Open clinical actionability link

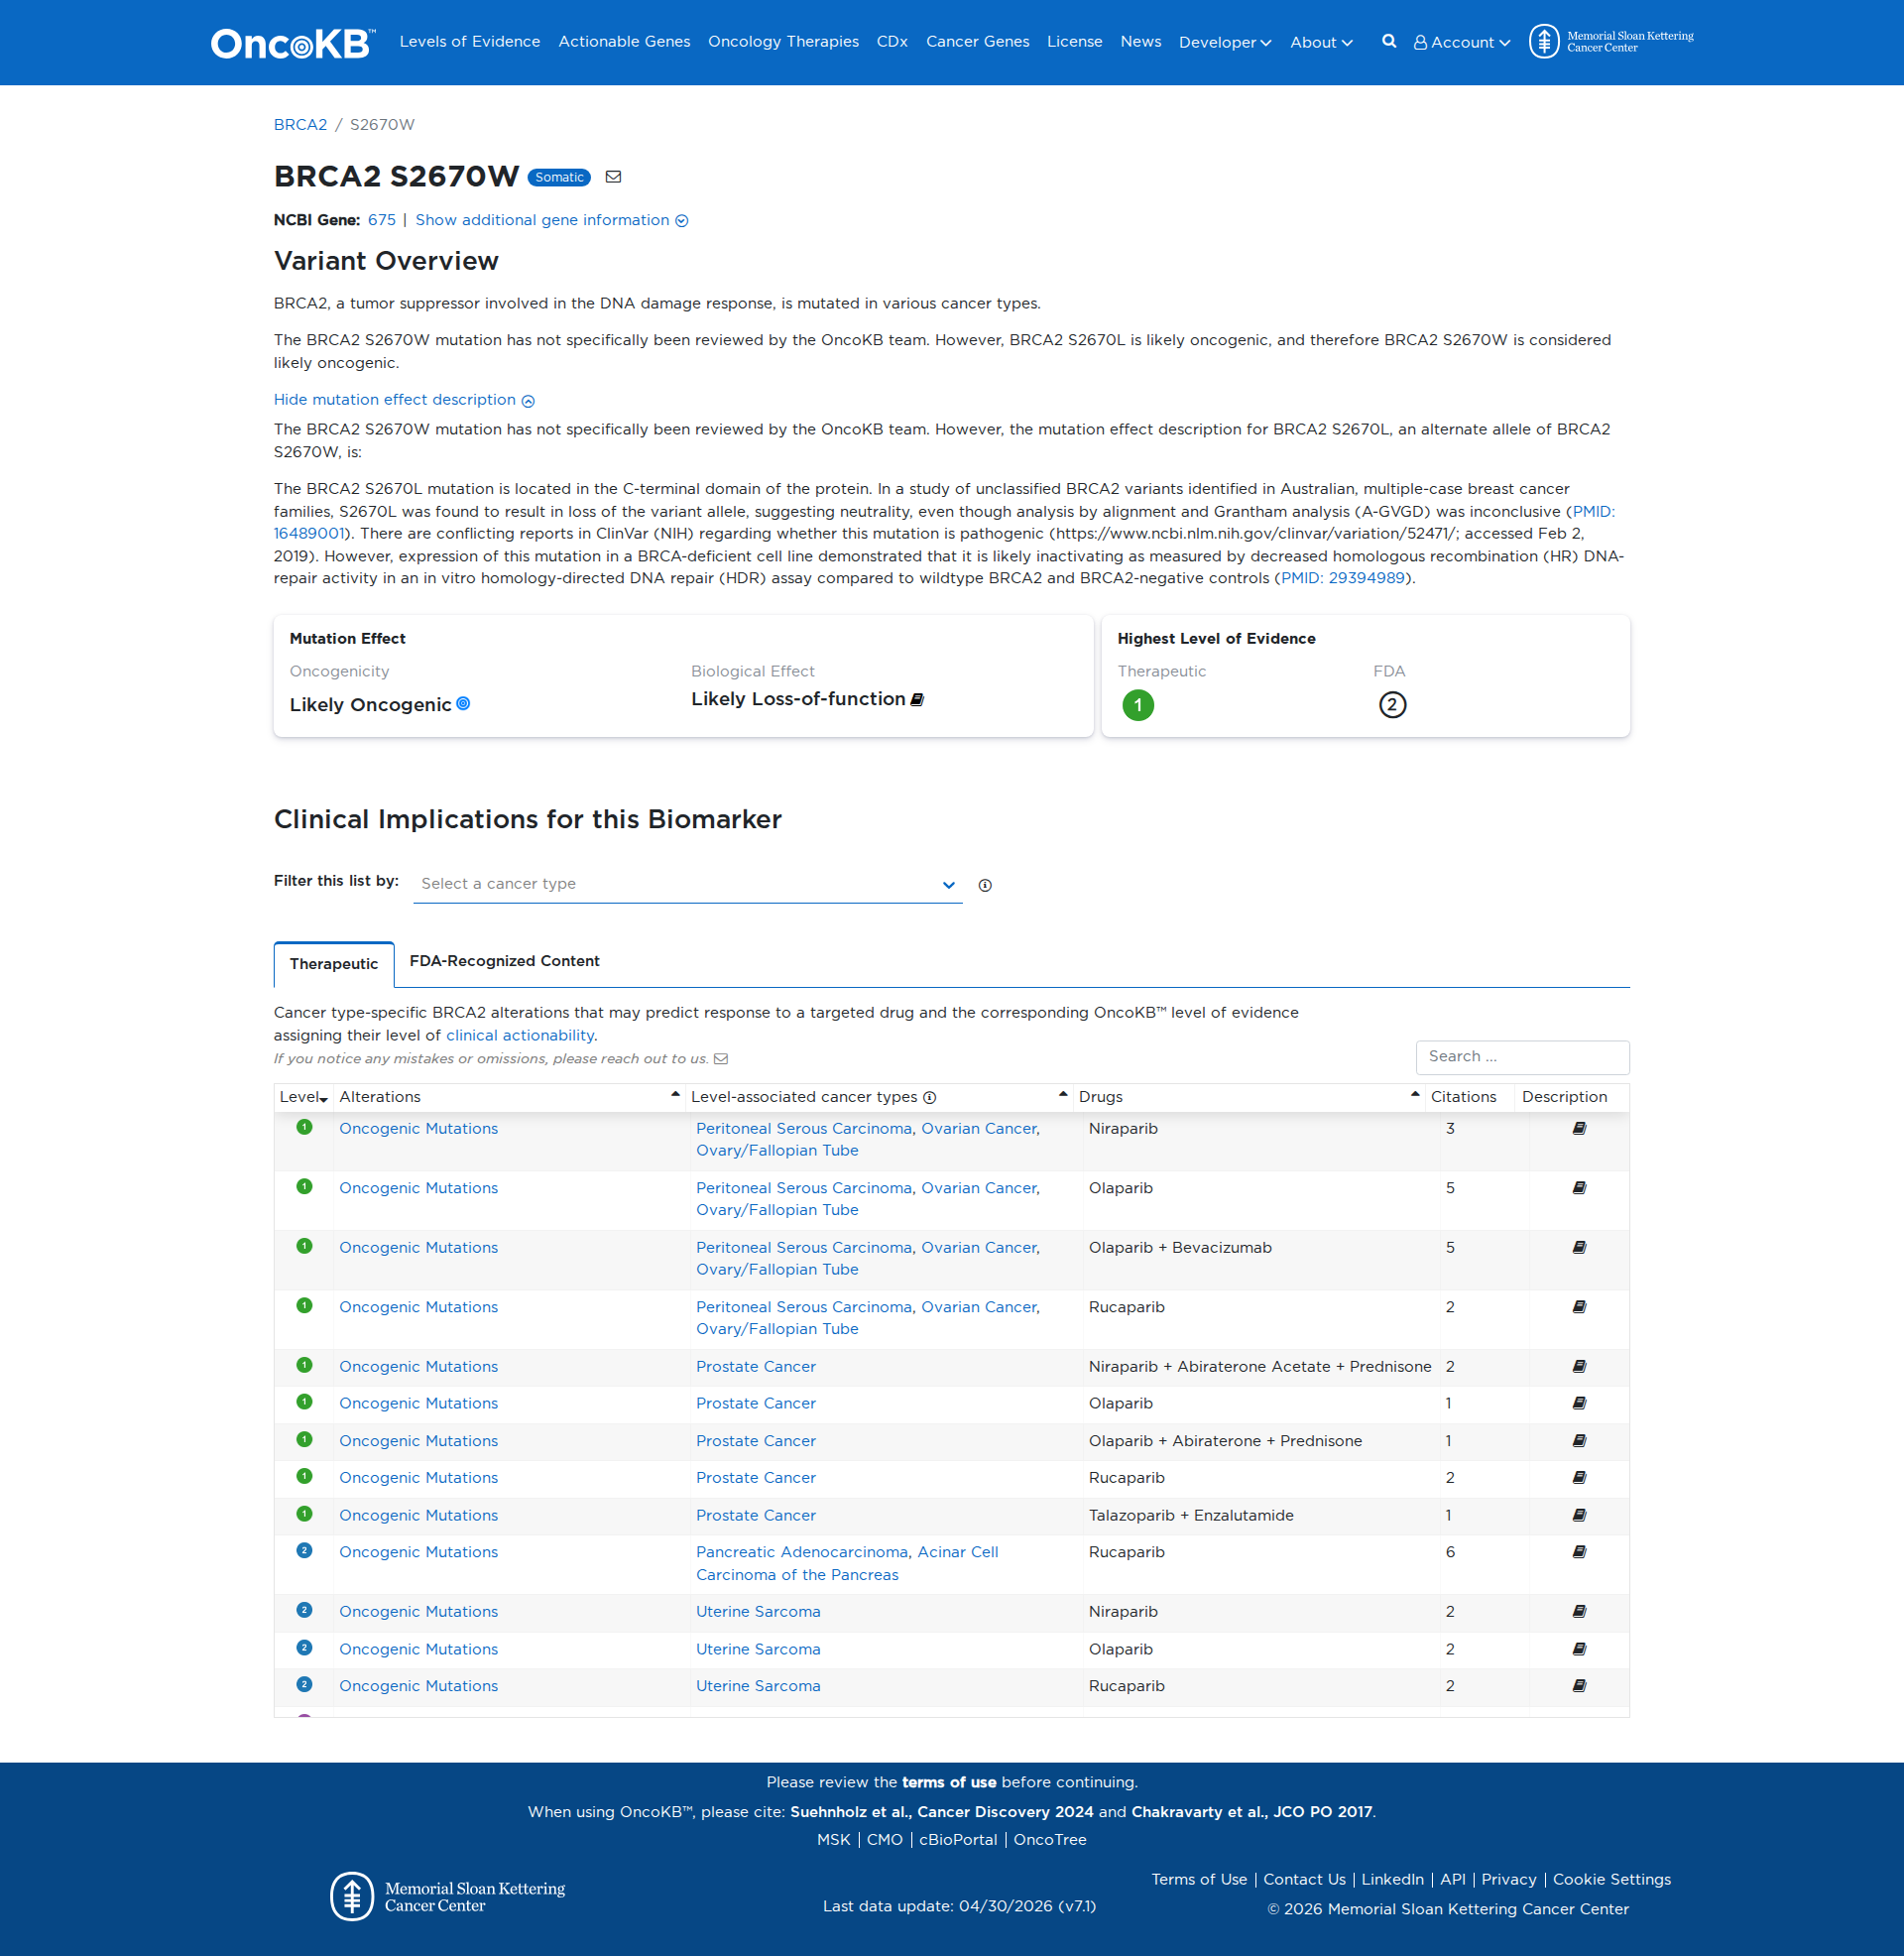coord(520,1036)
